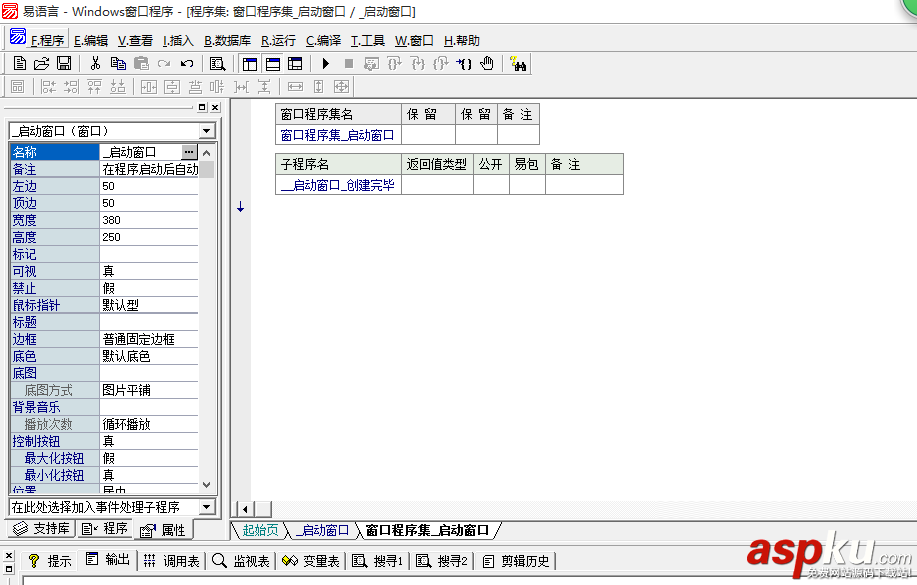Click the Find magnifier toolbar icon
Screen dimensions: 917x585
tap(218, 63)
